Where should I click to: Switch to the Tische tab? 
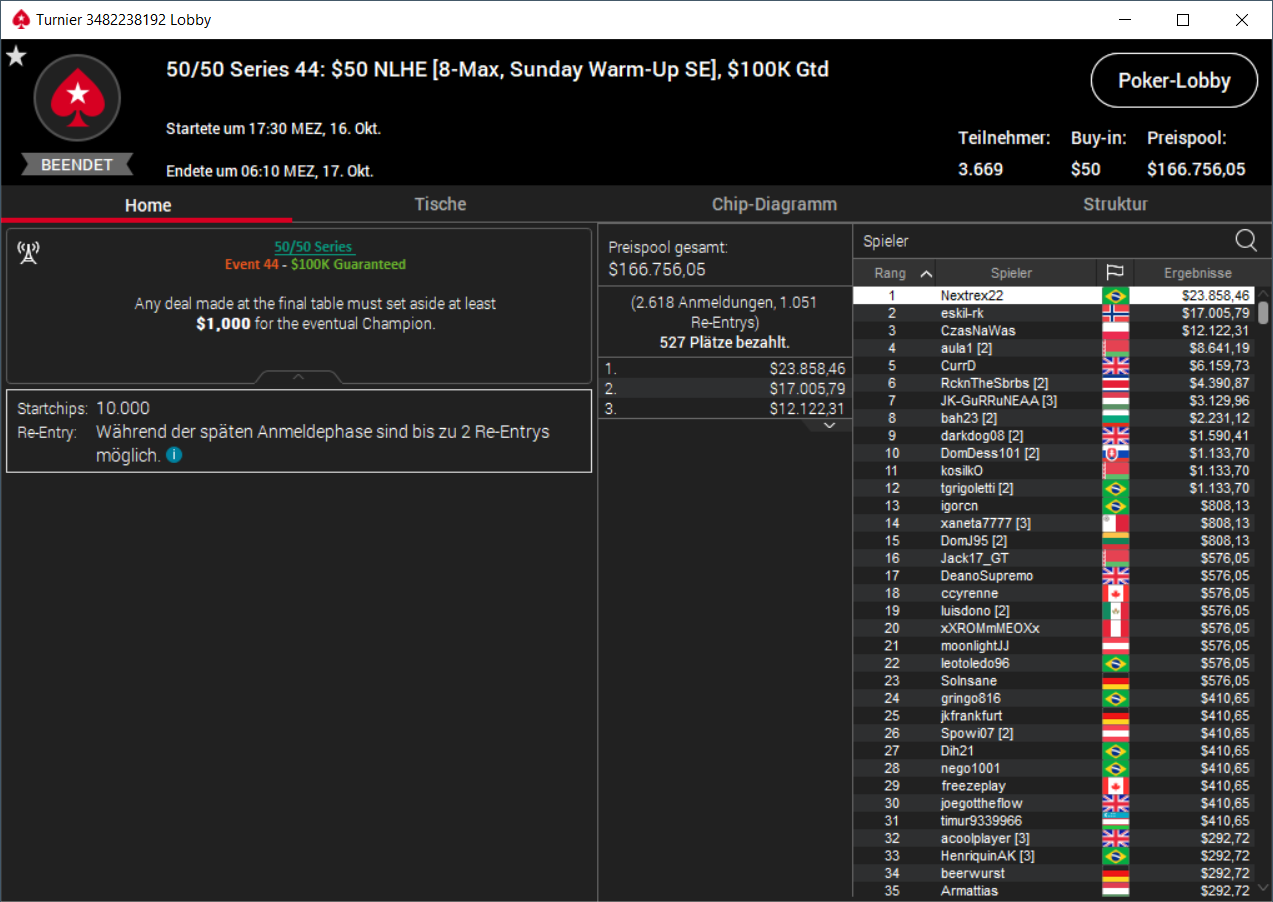tap(441, 204)
